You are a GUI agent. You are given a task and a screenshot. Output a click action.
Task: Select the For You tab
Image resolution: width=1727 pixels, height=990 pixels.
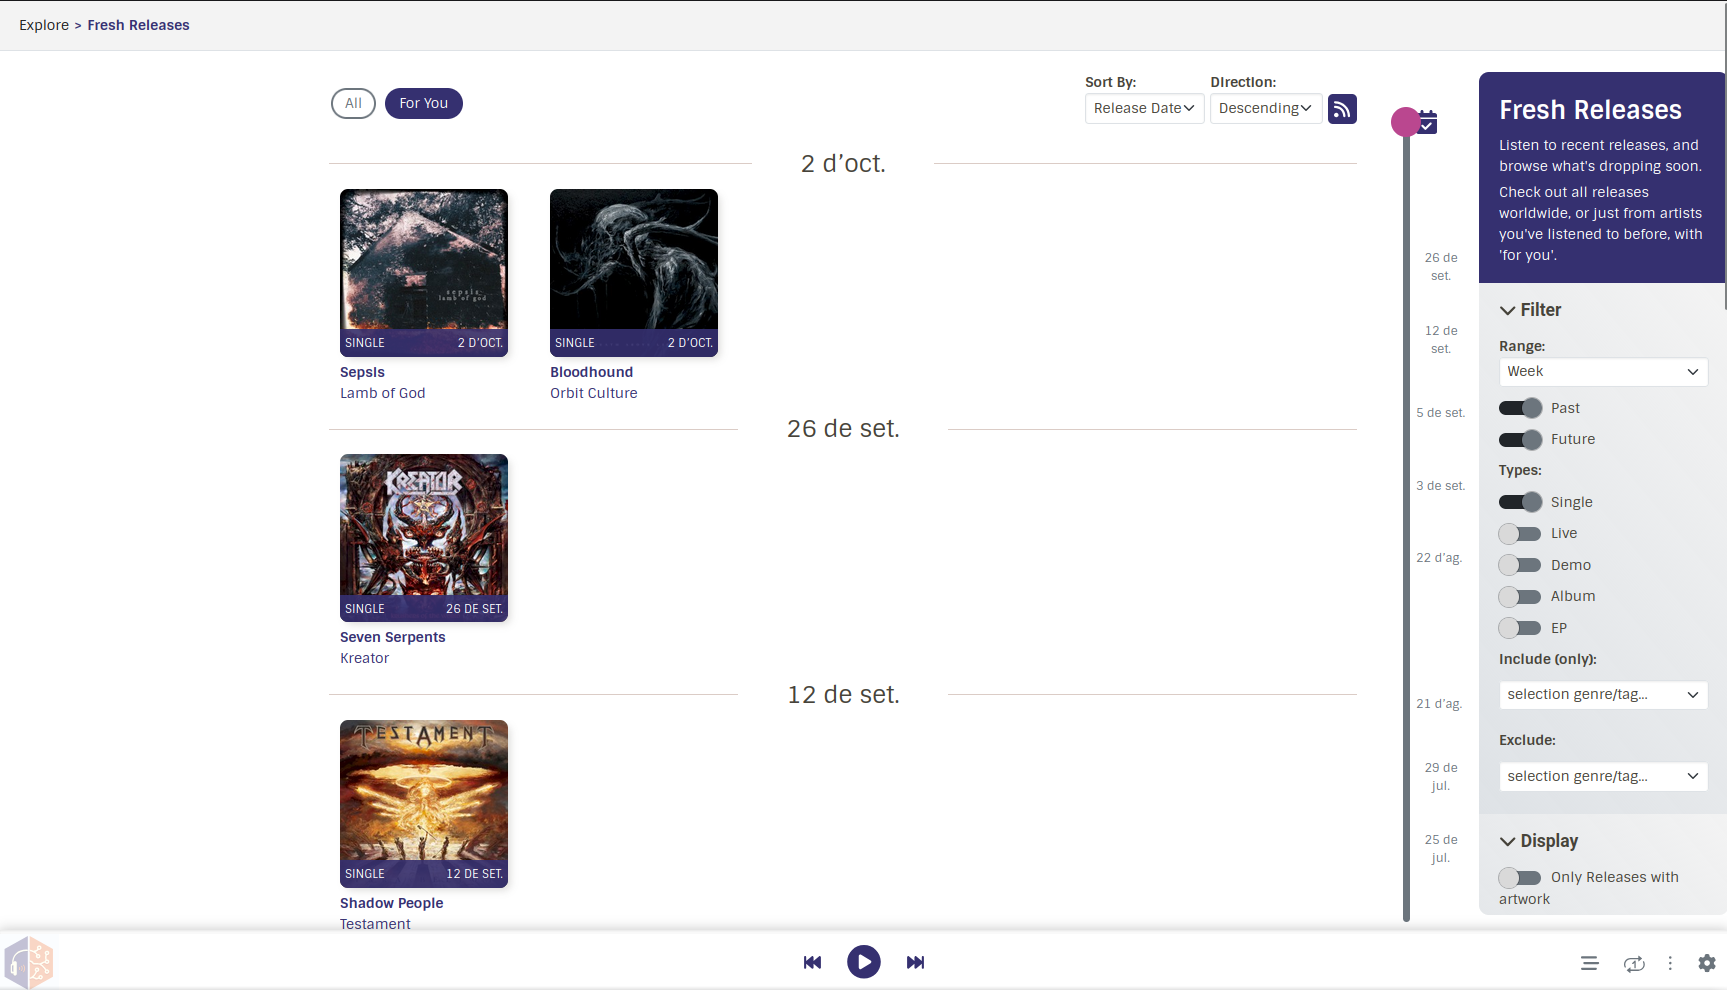423,103
